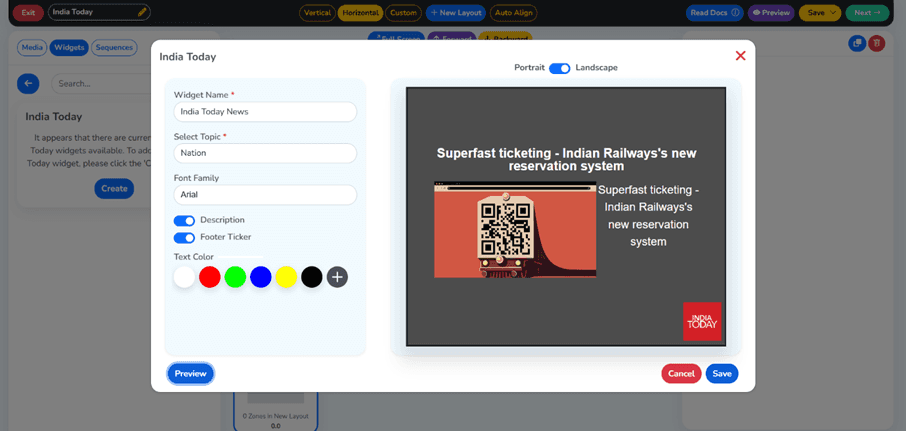The height and width of the screenshot is (431, 906).
Task: Click the India Today logo in preview
Action: [x=702, y=321]
